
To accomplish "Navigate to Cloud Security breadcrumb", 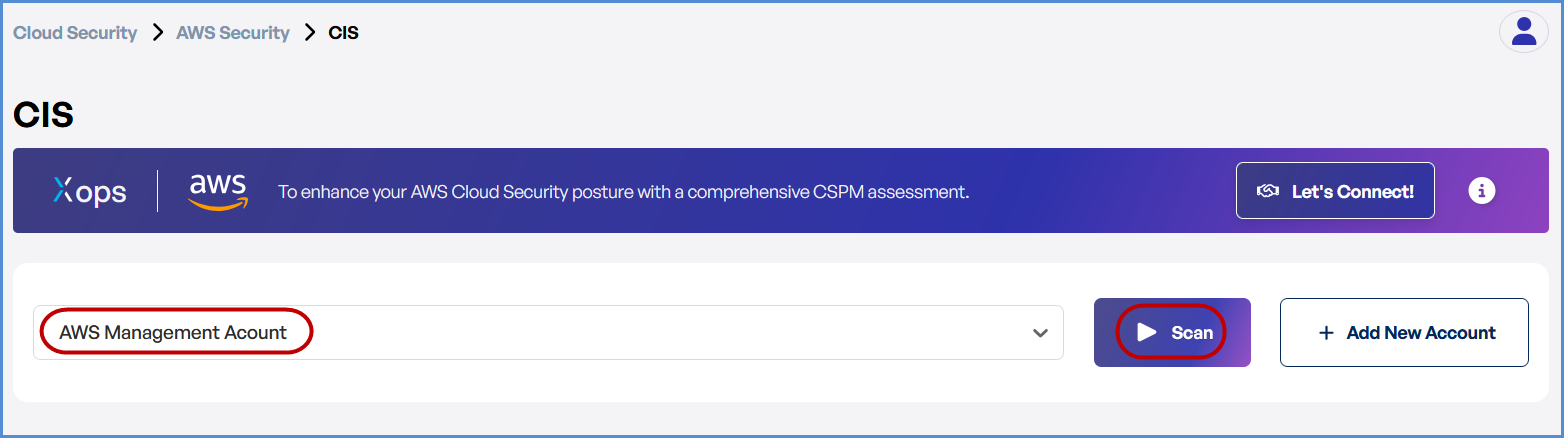I will click(x=75, y=33).
